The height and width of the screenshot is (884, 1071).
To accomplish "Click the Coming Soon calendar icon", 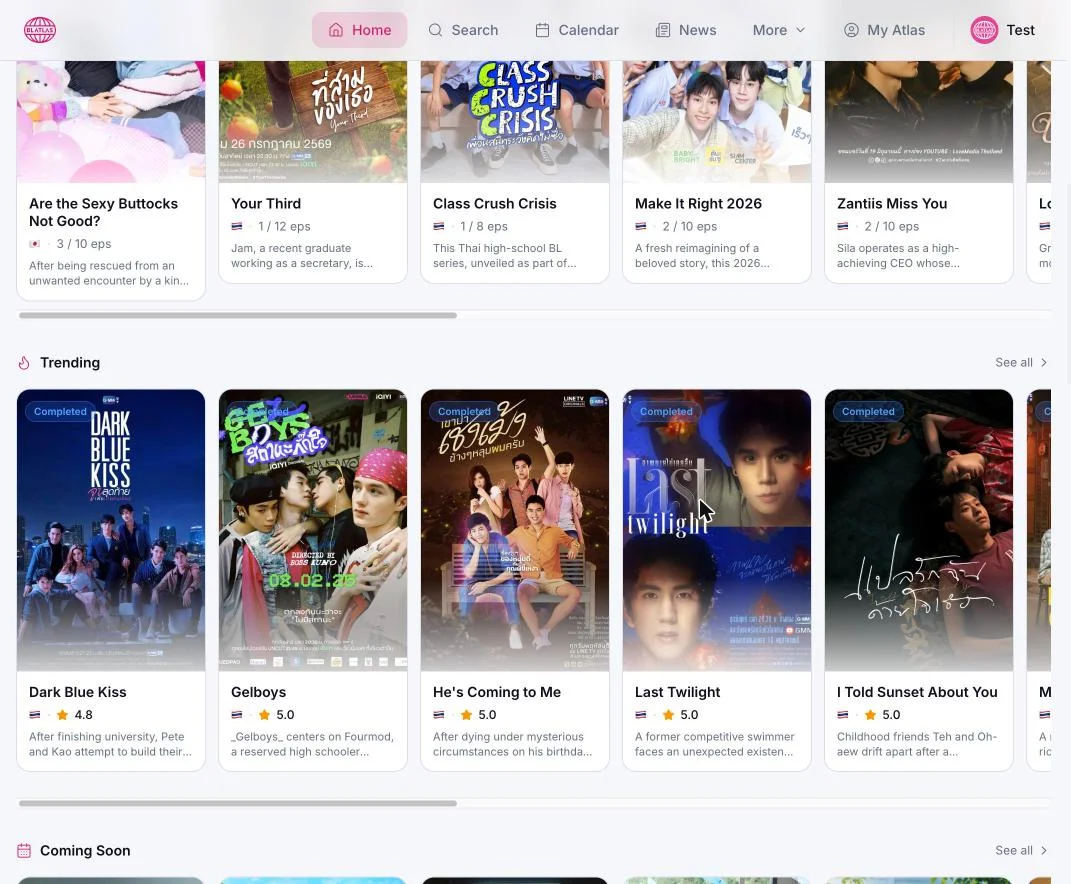I will (24, 851).
